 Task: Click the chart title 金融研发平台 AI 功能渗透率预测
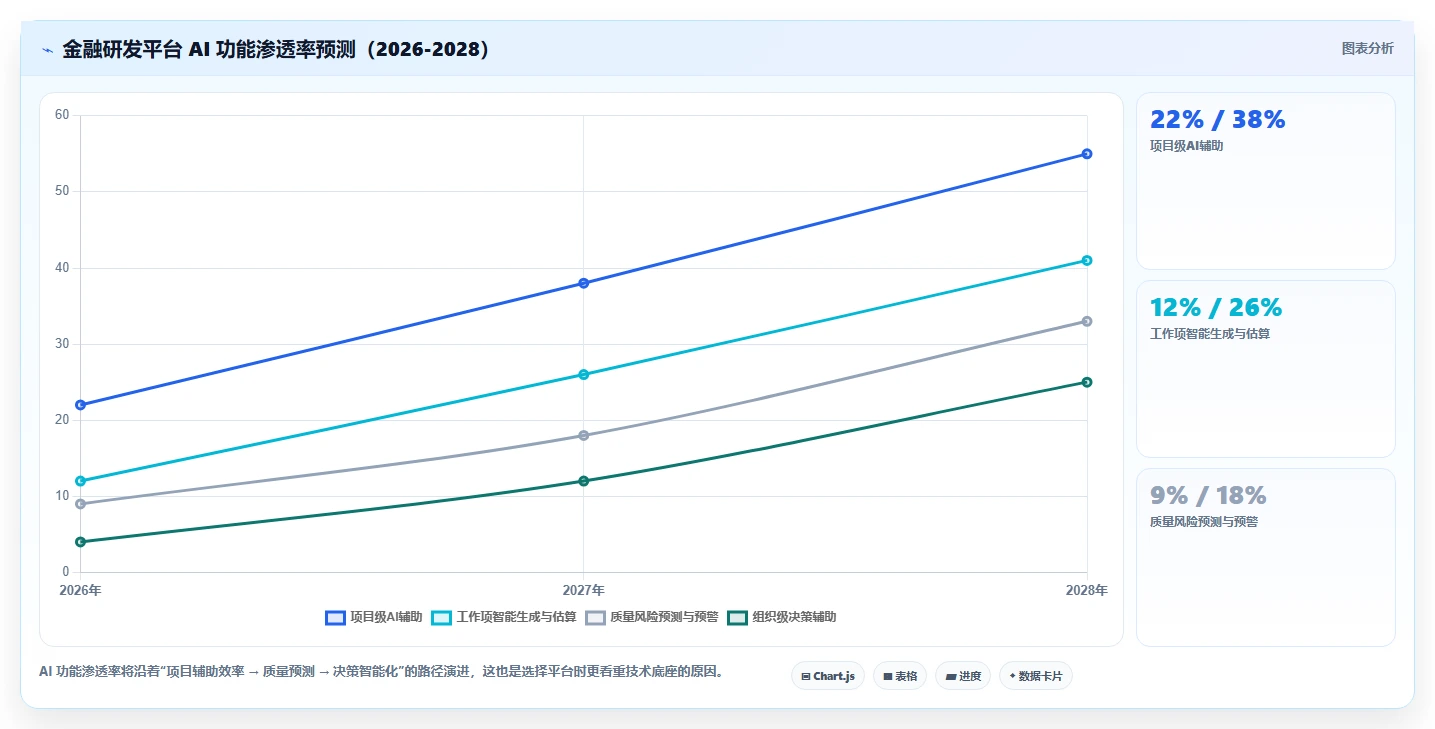pos(276,49)
